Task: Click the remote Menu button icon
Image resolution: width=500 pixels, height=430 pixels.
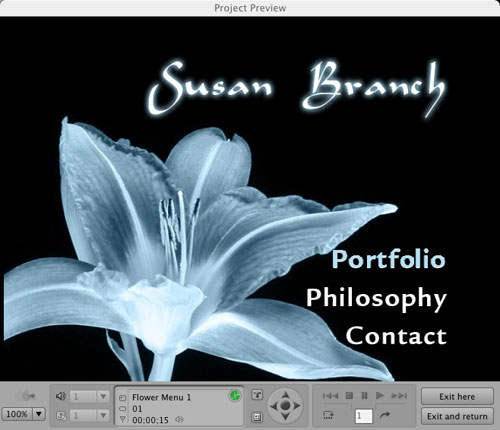Action: pos(257,416)
